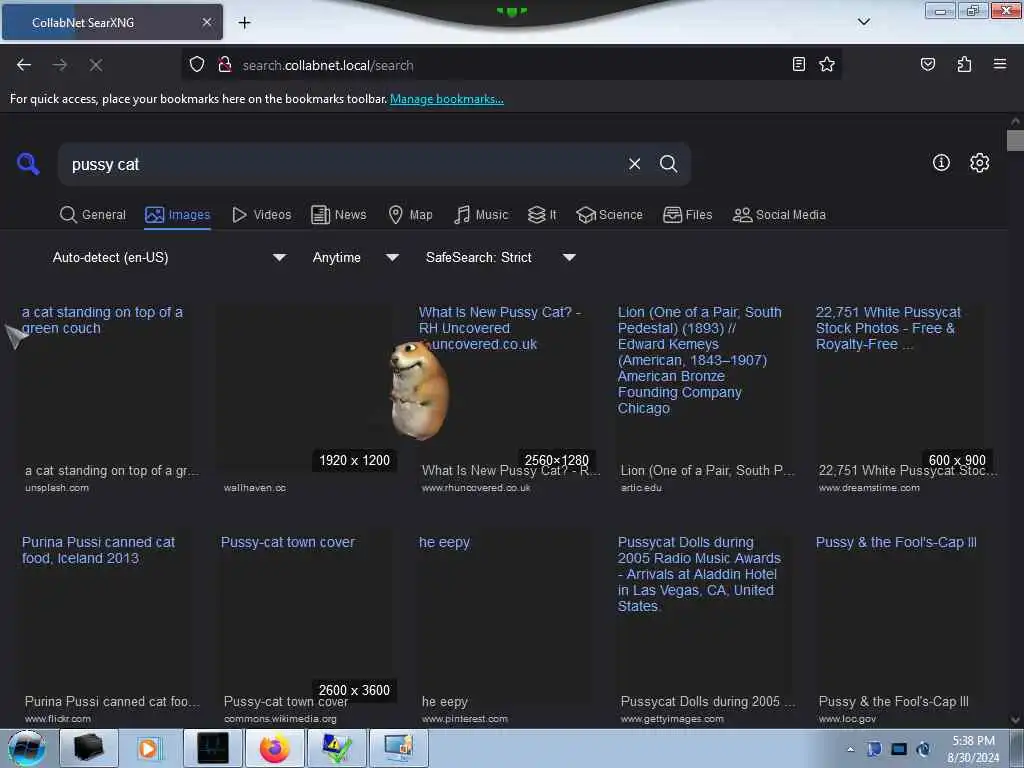The image size is (1024, 768).
Task: Toggle reader view icon
Action: [x=798, y=64]
